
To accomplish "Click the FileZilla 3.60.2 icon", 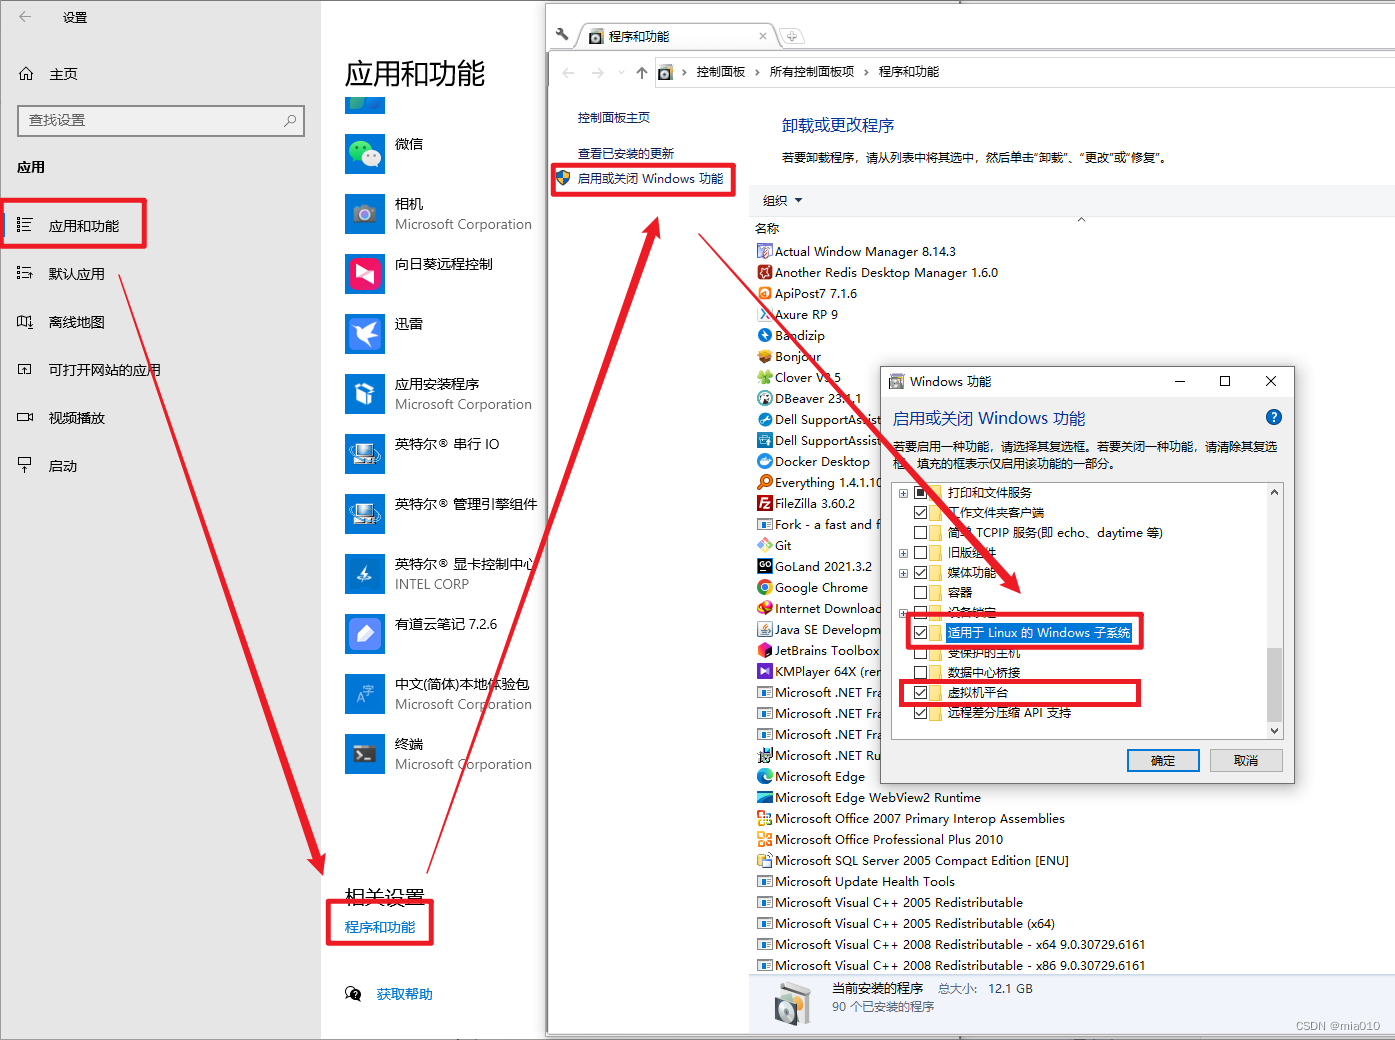I will tap(765, 503).
